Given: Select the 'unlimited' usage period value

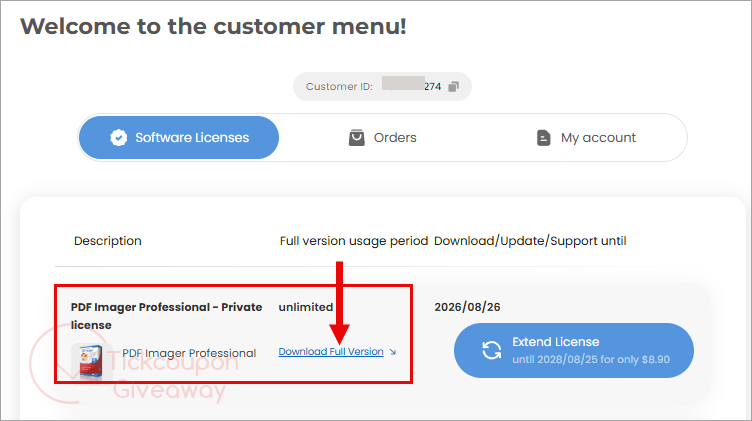Looking at the screenshot, I should pyautogui.click(x=306, y=307).
